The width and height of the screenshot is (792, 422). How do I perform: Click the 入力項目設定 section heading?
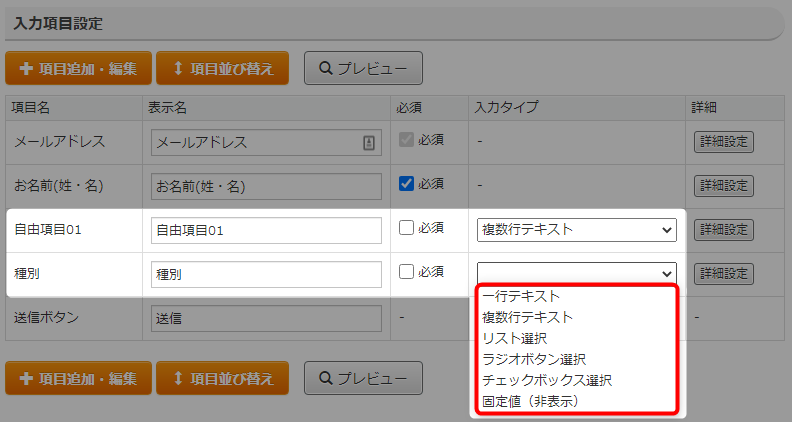click(58, 23)
